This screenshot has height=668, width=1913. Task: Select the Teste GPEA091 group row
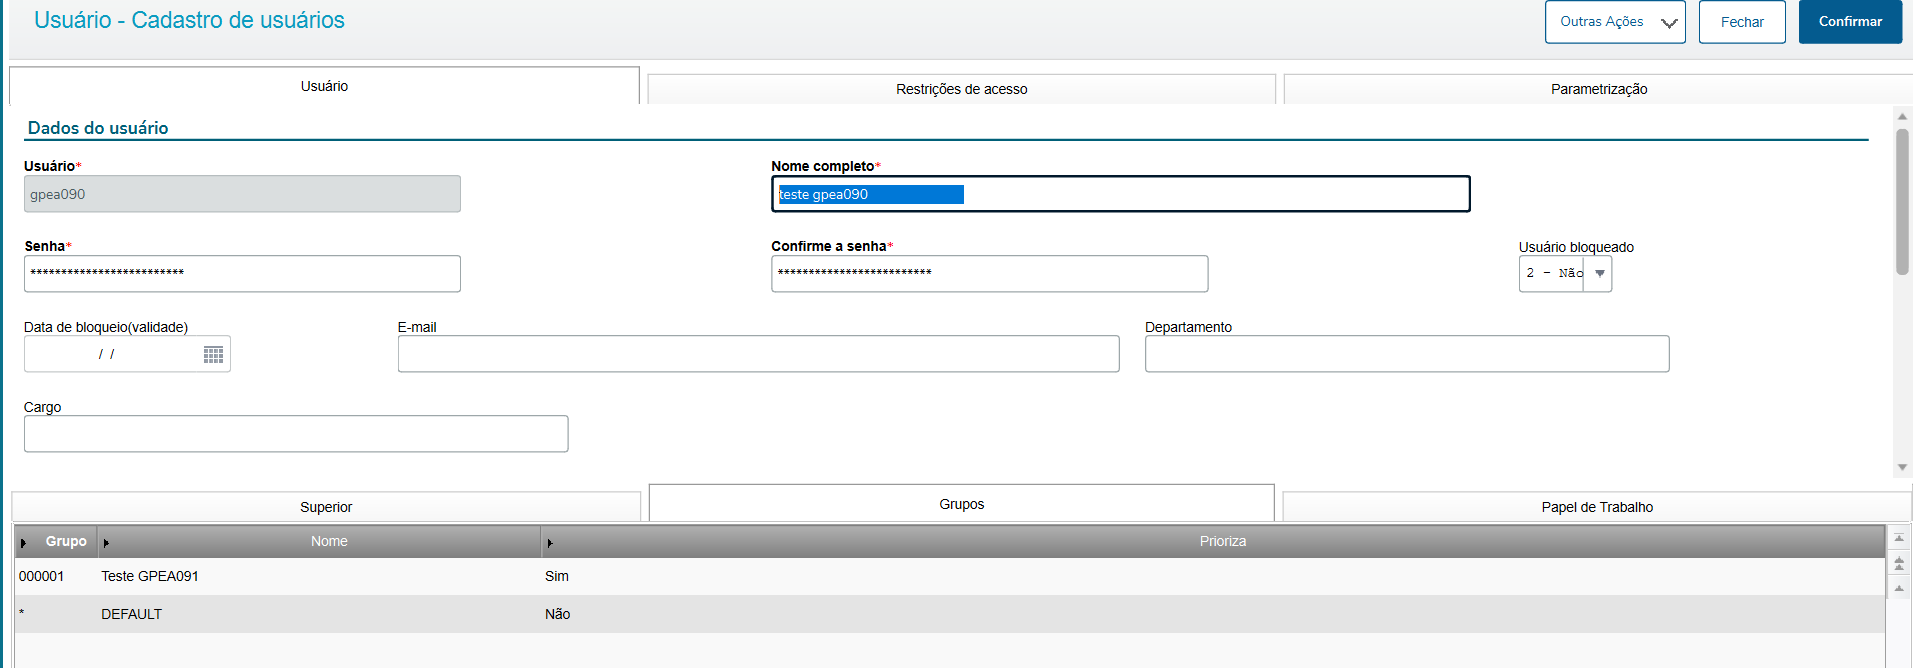[150, 576]
